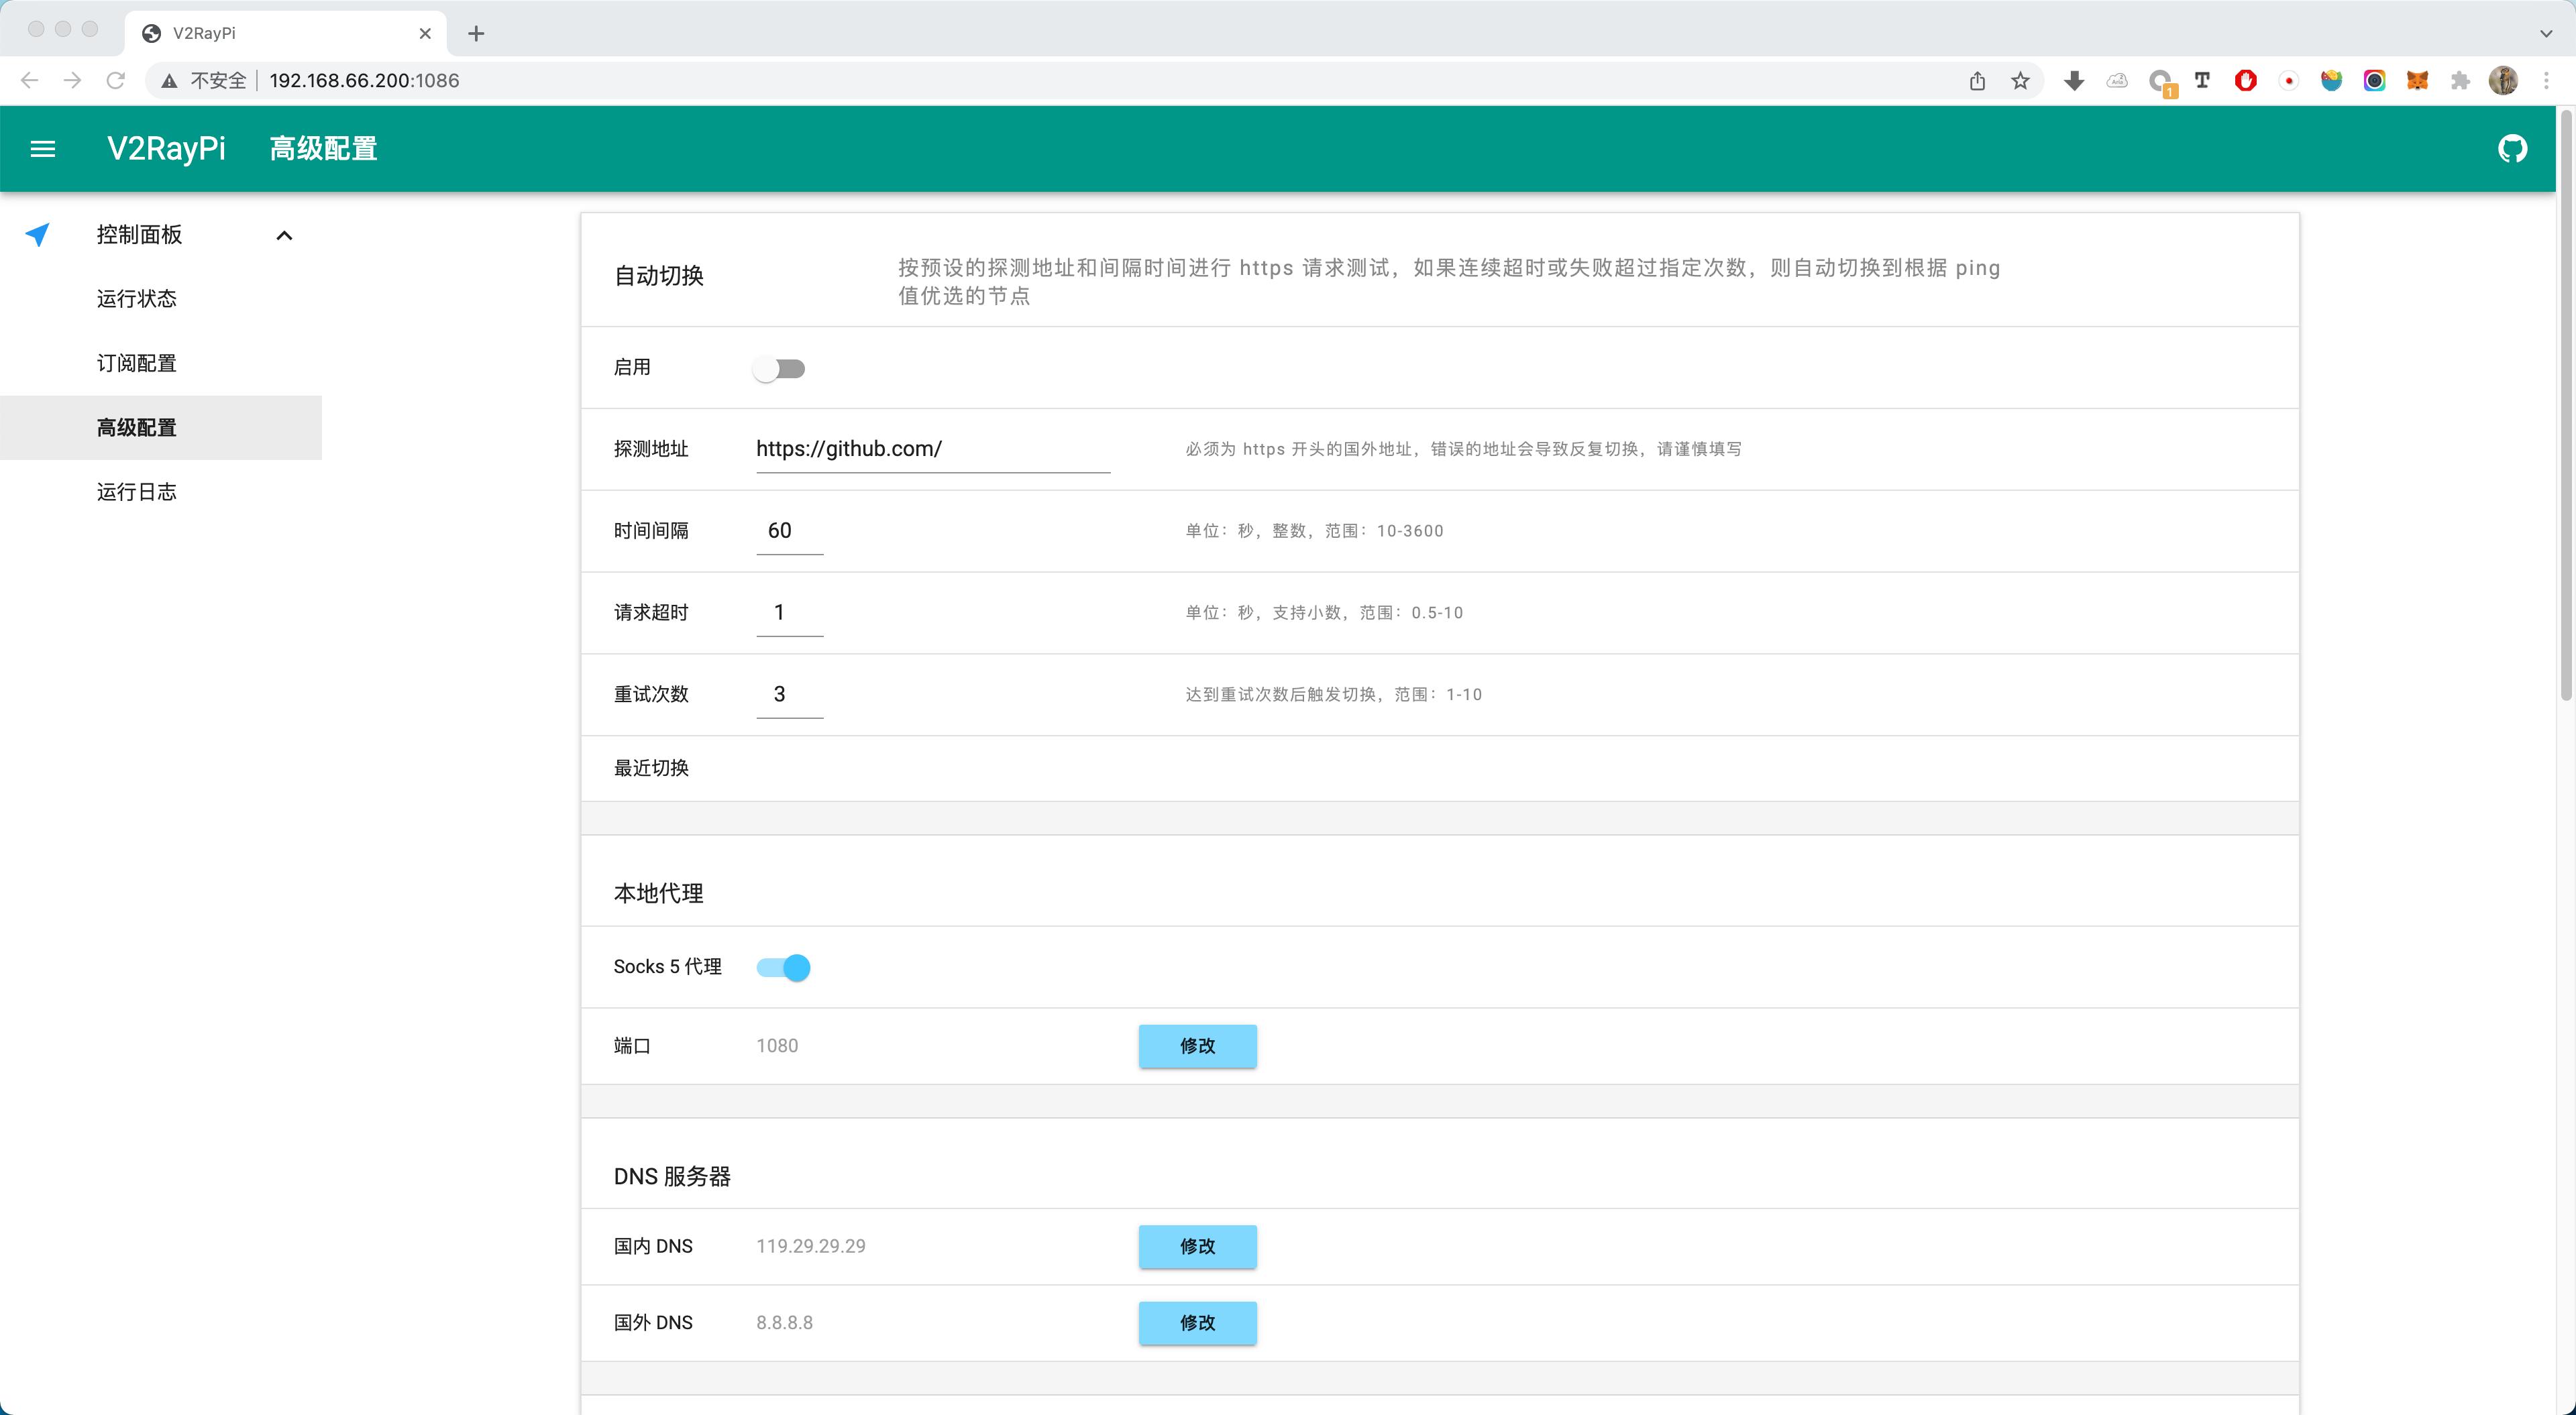
Task: Open the Chrome extensions puzzle icon
Action: pos(2460,81)
